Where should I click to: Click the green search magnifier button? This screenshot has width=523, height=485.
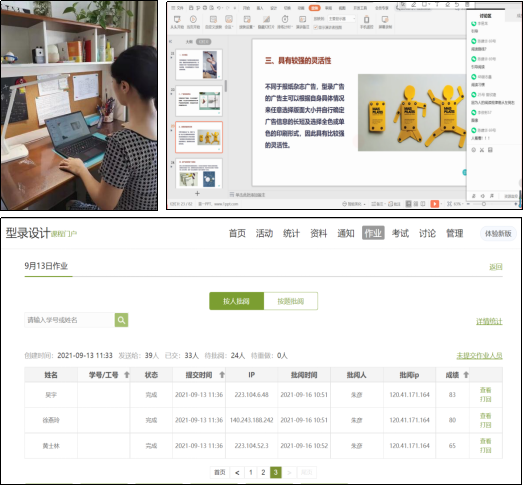tap(121, 320)
